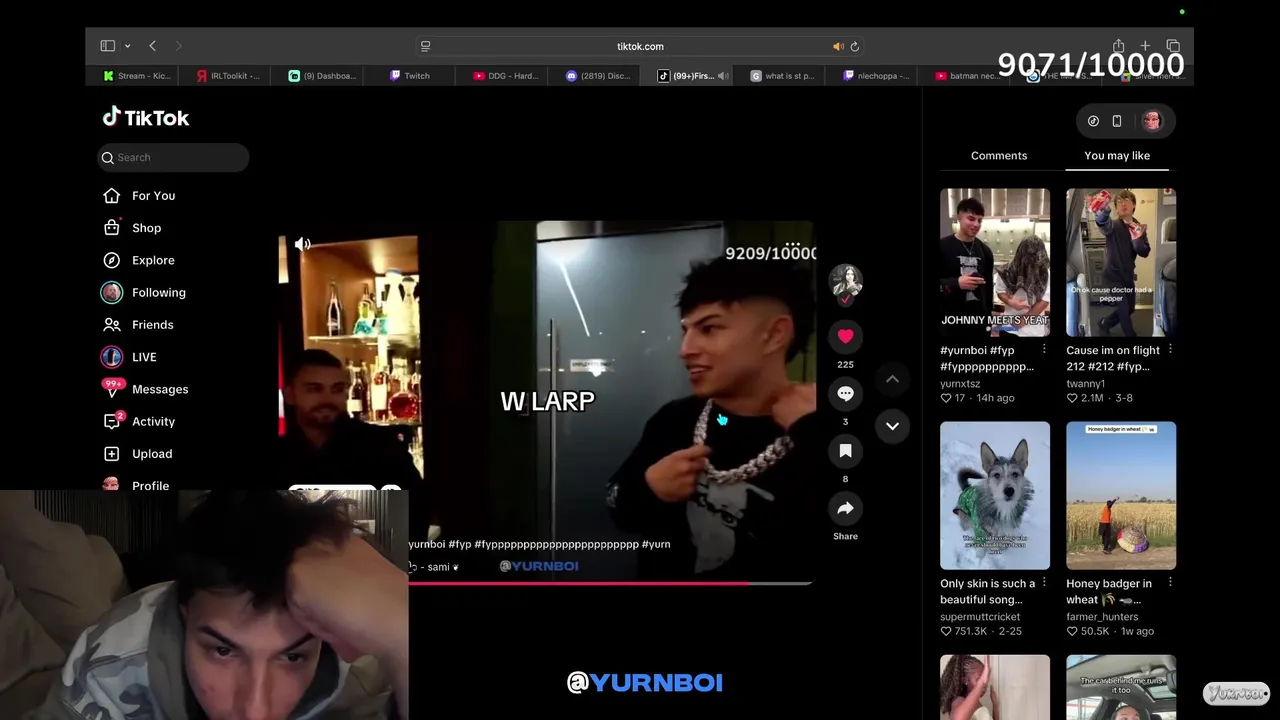Click the For You home icon
This screenshot has width=1280, height=720.
[112, 196]
